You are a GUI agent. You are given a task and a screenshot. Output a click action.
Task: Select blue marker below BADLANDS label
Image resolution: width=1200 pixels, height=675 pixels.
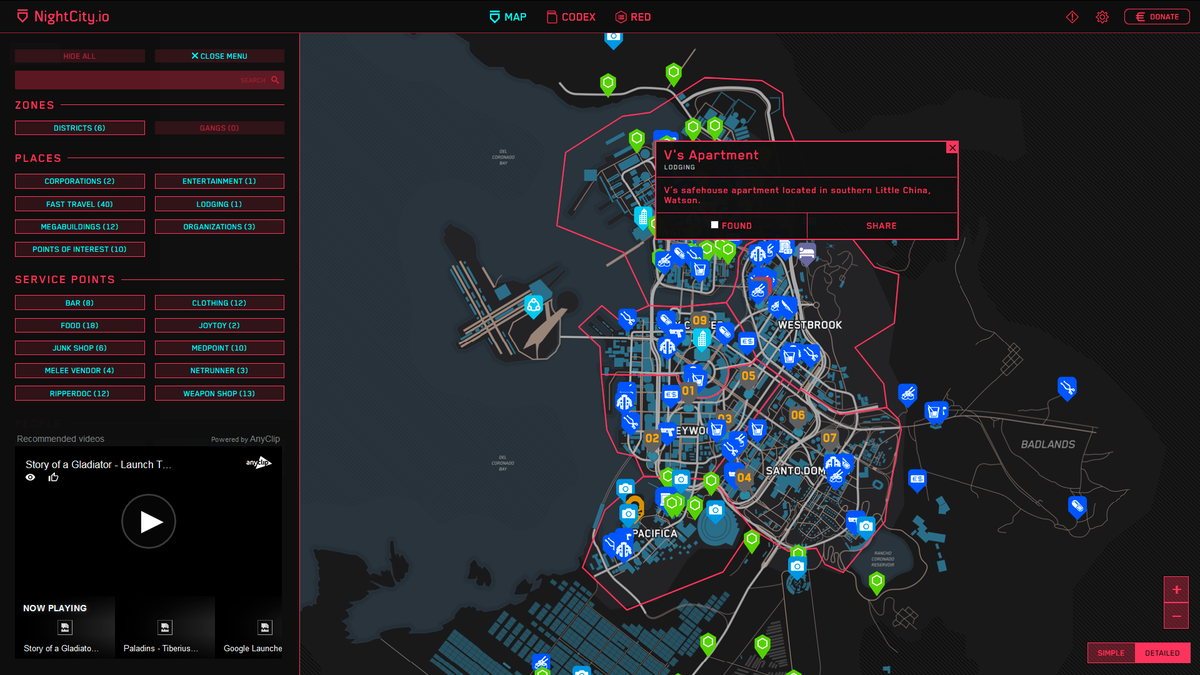pyautogui.click(x=1077, y=506)
